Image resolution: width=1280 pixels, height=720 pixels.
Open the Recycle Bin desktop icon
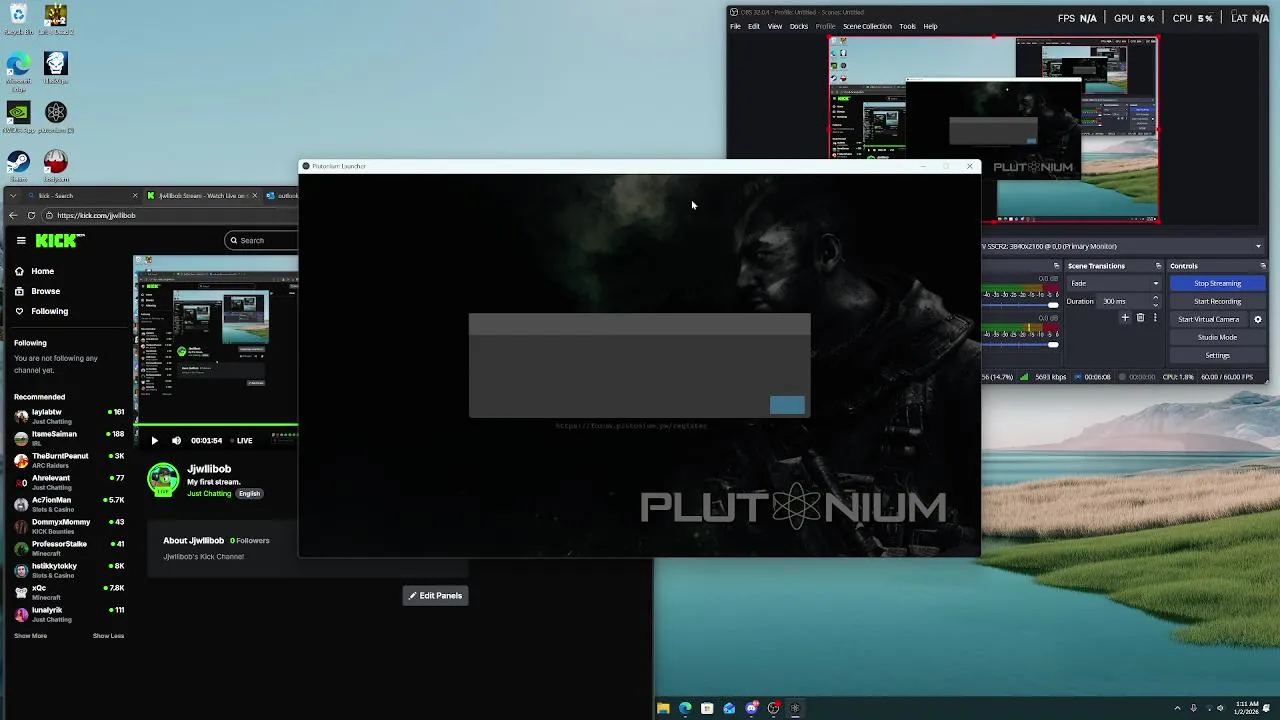(18, 17)
